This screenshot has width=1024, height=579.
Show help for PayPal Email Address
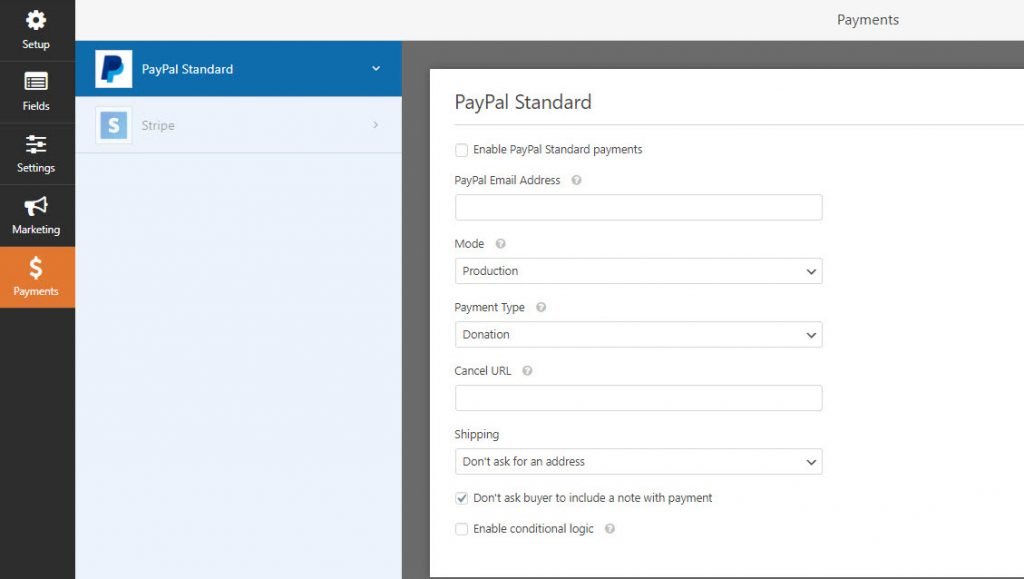tap(576, 180)
